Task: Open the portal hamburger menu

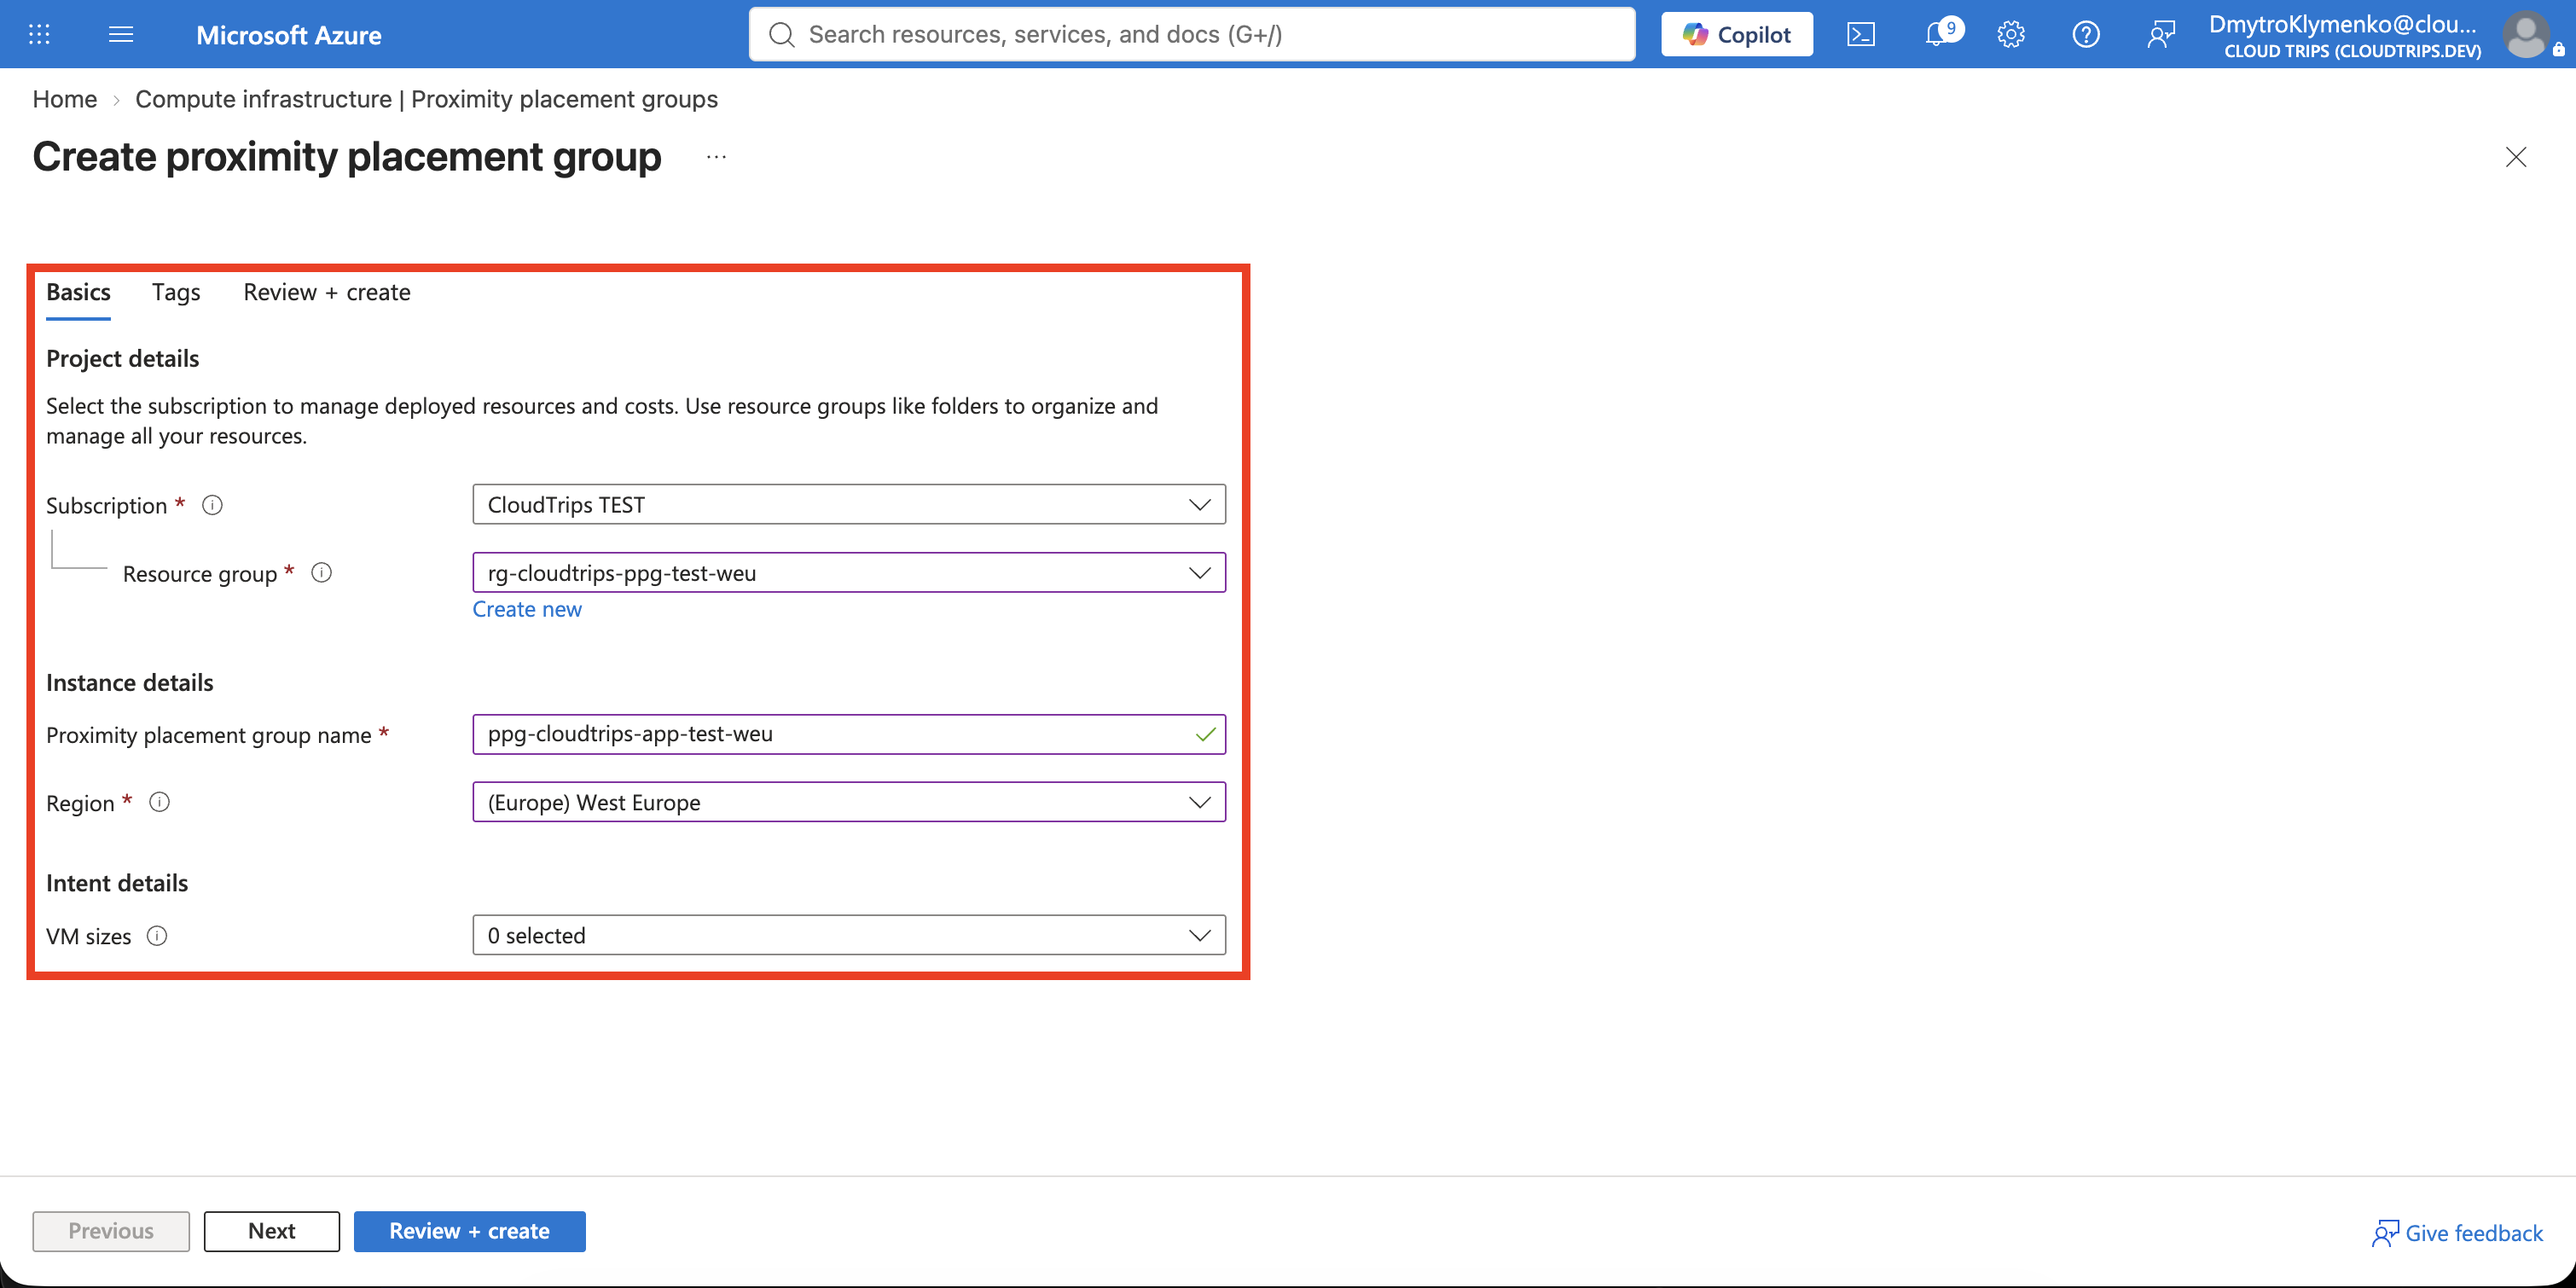Action: click(121, 34)
